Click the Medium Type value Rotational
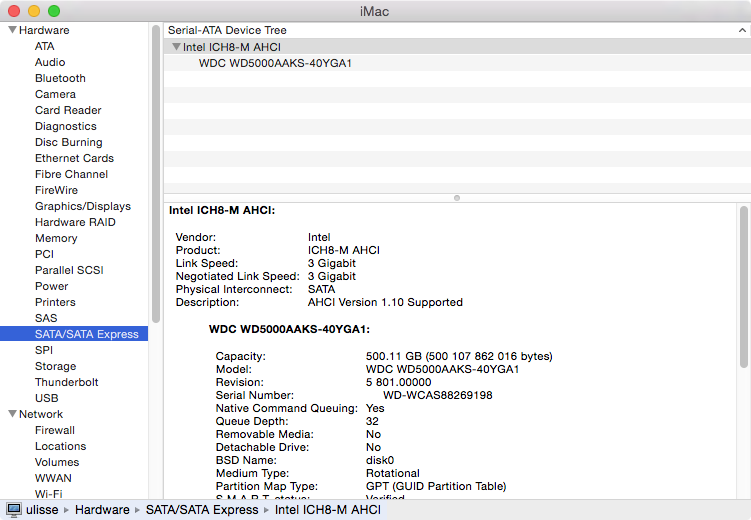 tap(393, 473)
